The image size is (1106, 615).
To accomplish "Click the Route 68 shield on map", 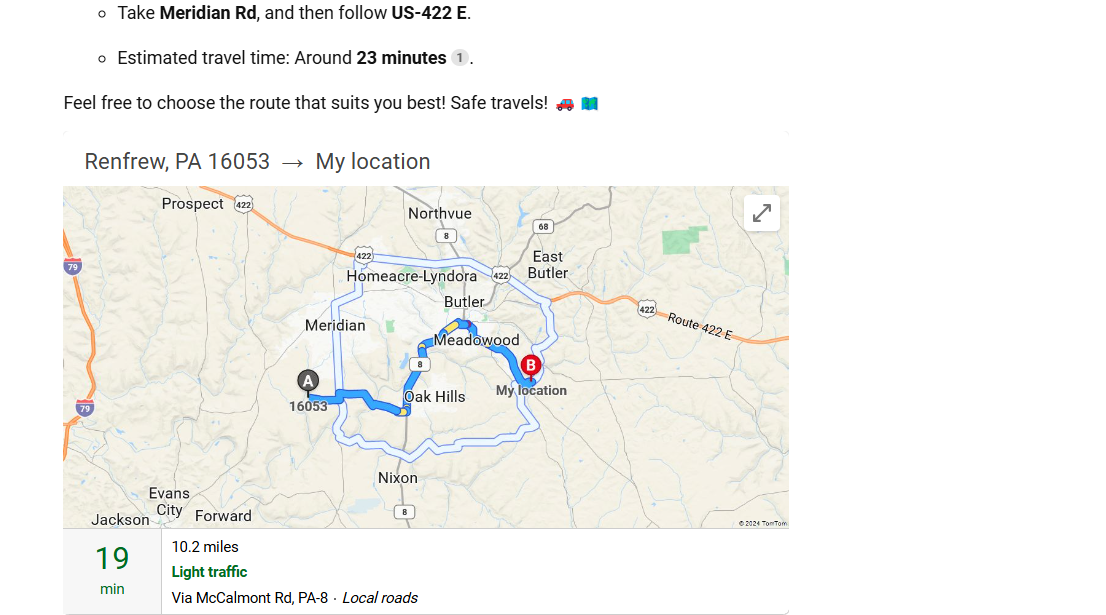I will coord(543,227).
